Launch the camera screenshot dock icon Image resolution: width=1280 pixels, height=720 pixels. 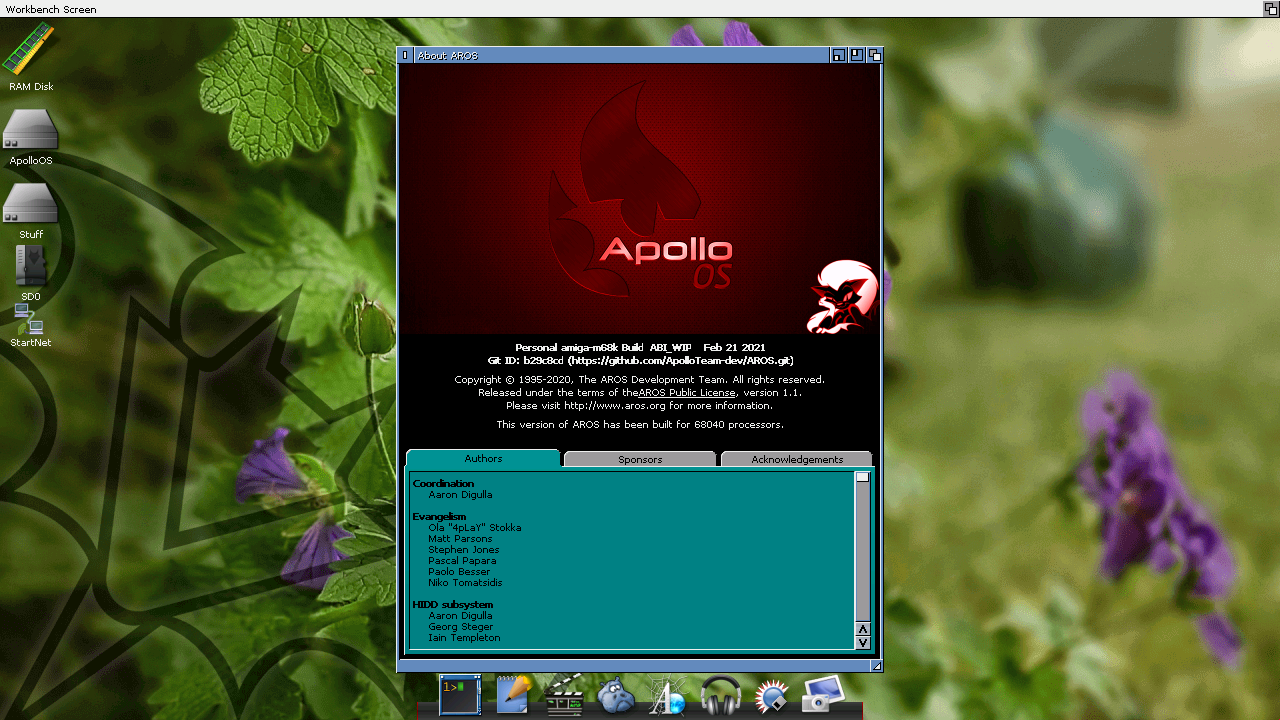pyautogui.click(x=822, y=695)
